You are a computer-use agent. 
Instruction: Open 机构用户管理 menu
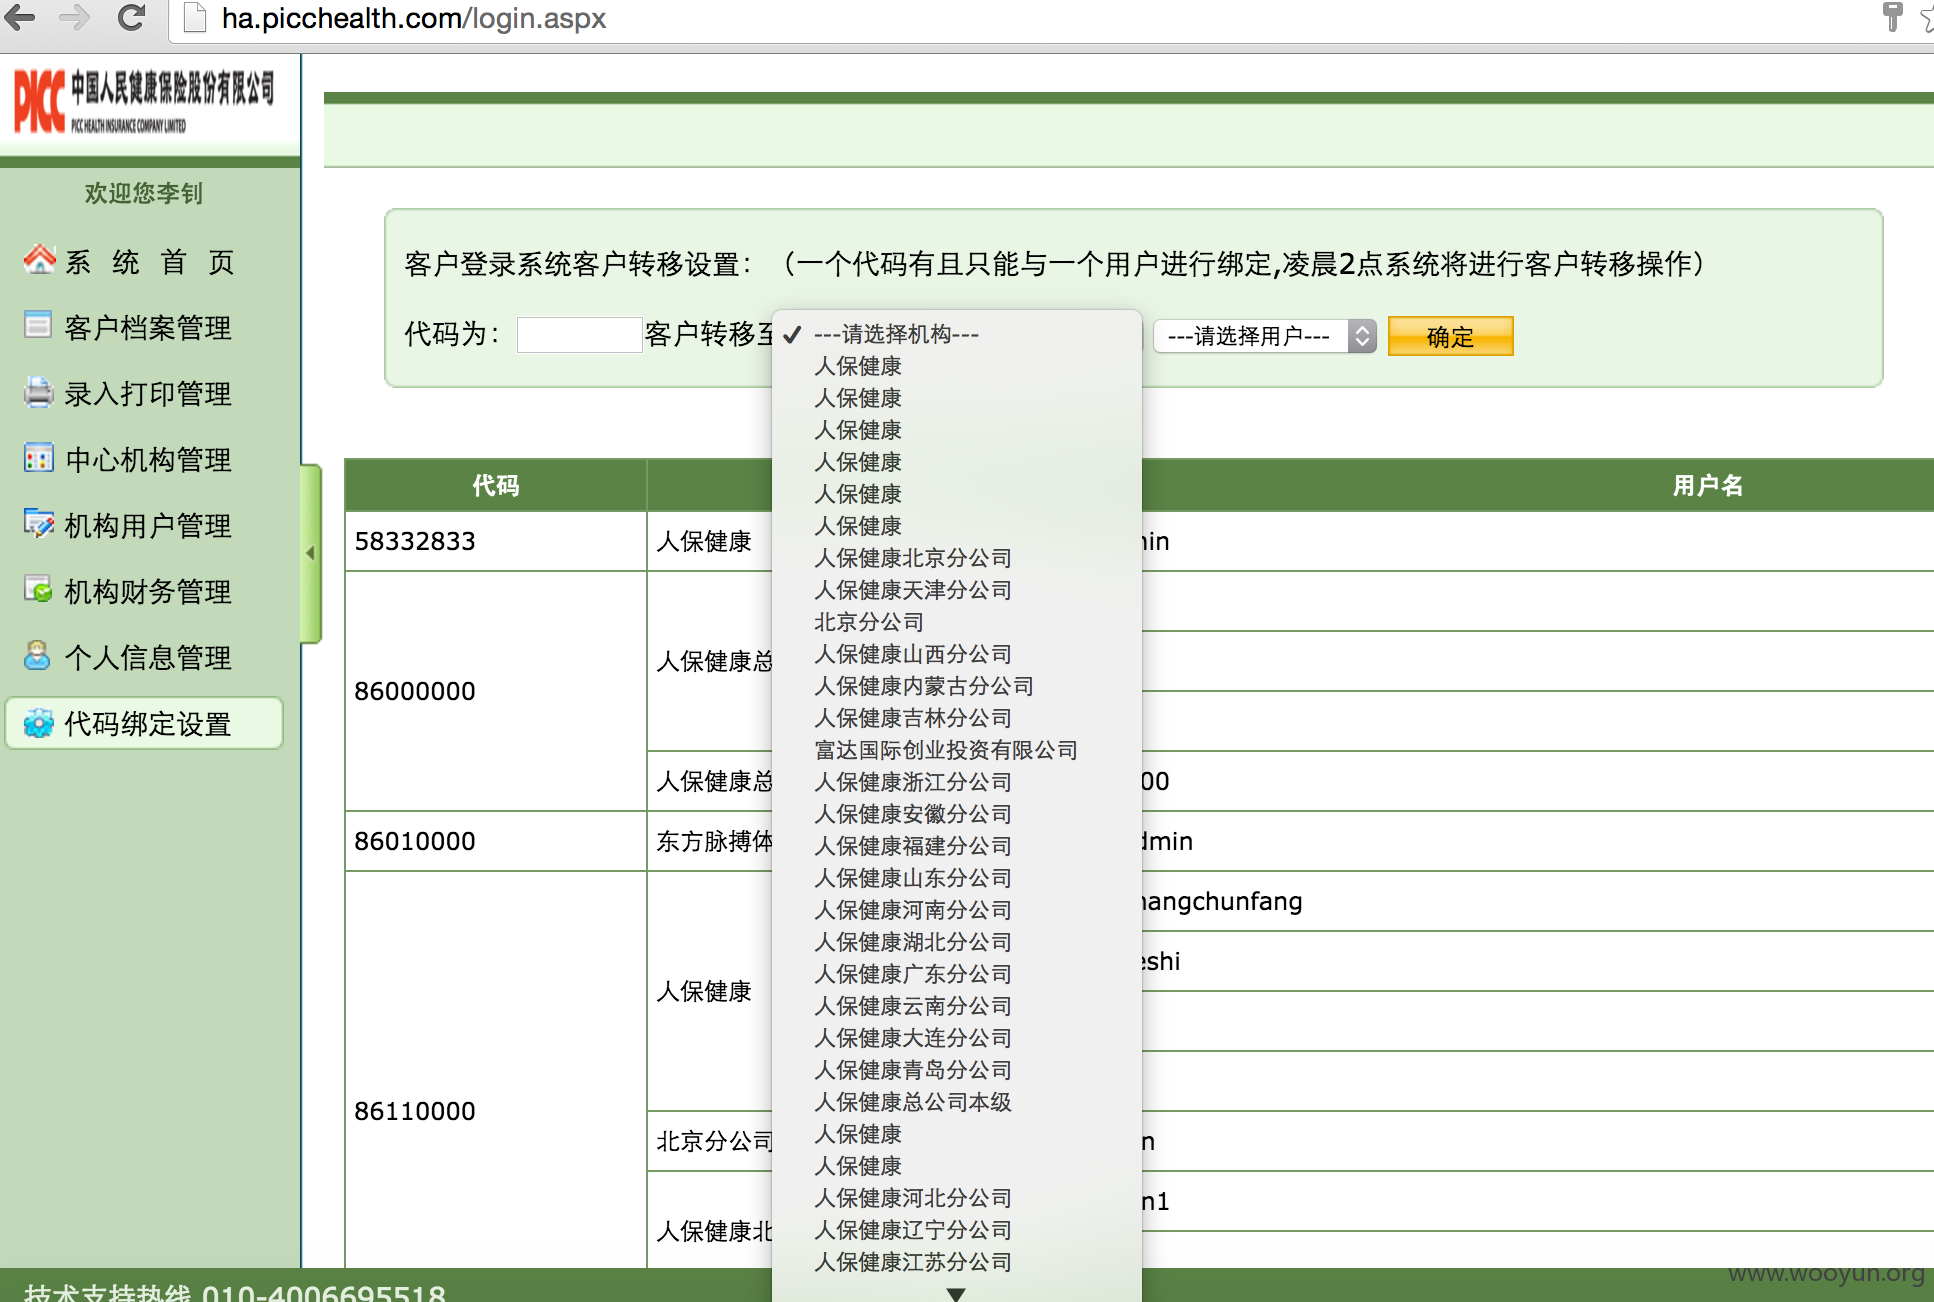click(148, 525)
